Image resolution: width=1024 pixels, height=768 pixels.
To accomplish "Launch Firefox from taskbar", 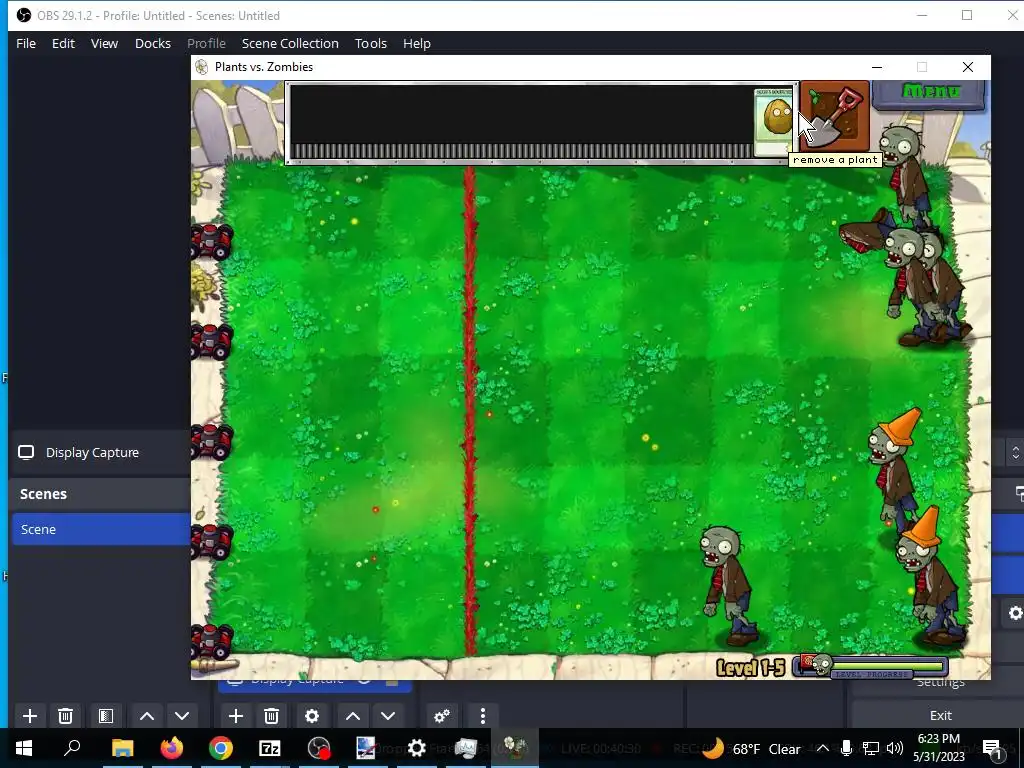I will [x=172, y=748].
